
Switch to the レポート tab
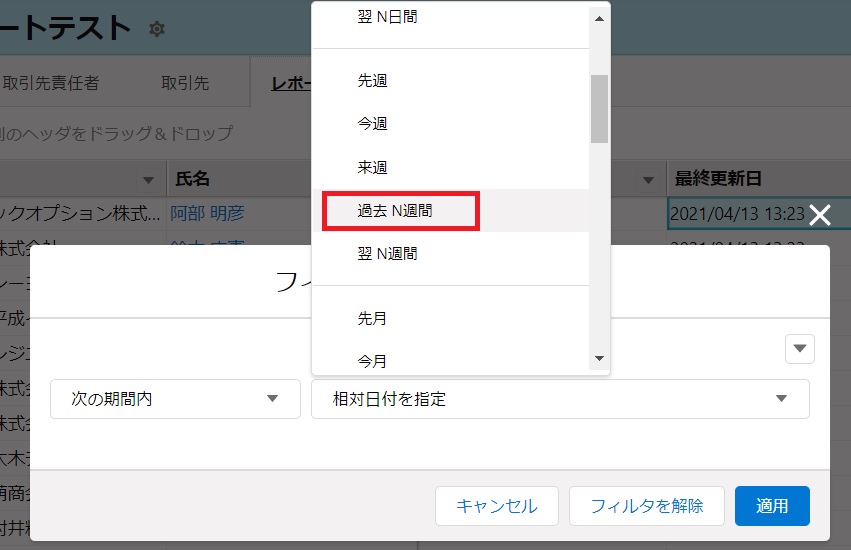point(290,83)
